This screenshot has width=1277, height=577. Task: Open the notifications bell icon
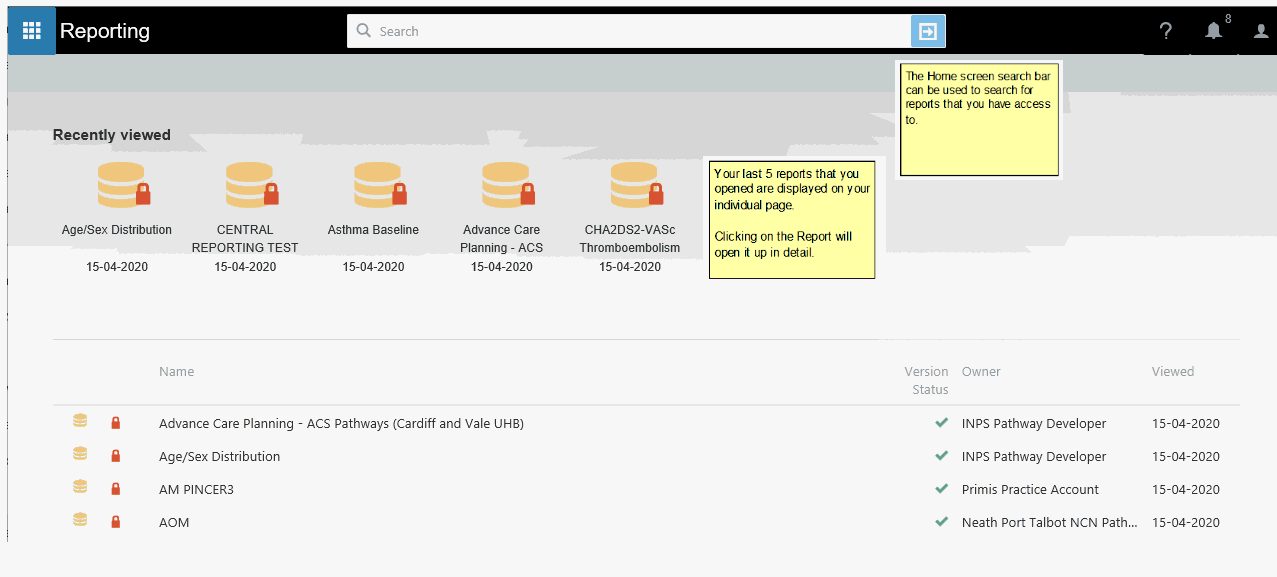1213,32
